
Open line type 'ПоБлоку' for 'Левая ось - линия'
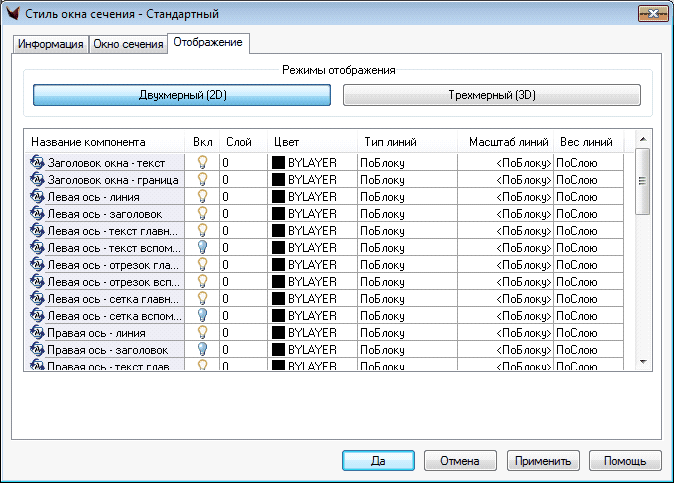click(406, 196)
